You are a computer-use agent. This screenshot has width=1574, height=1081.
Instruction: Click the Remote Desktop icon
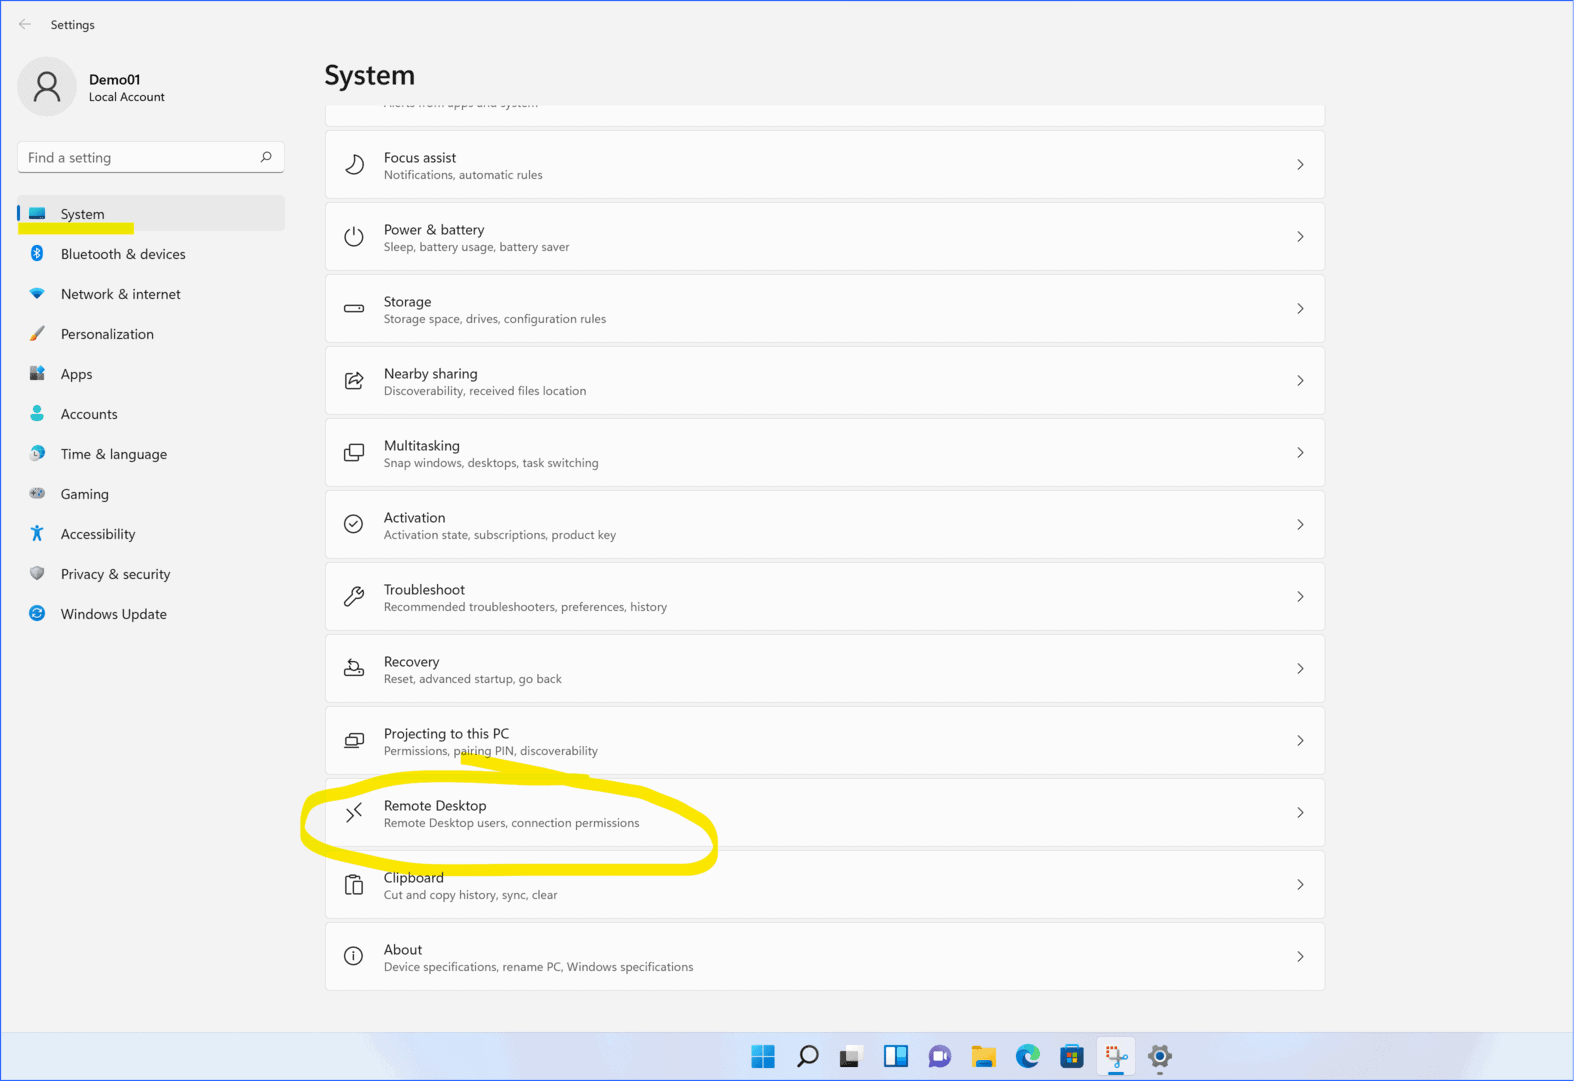(354, 813)
